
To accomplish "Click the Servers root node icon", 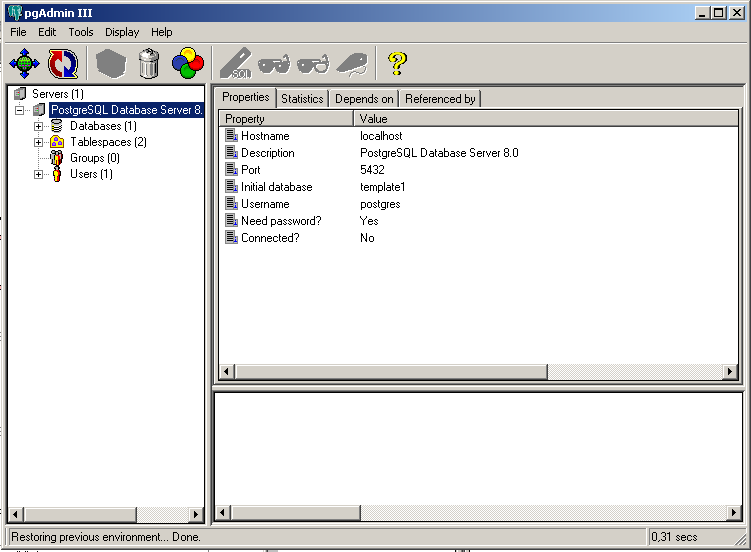I will point(20,94).
